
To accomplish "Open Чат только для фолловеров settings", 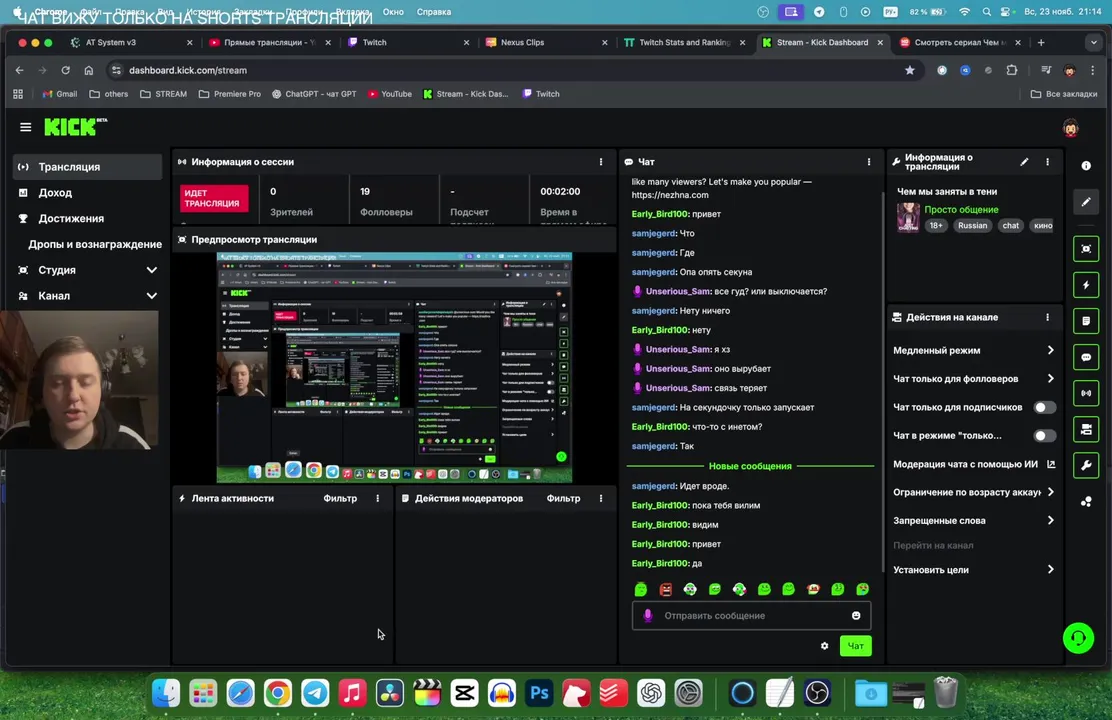I will 974,379.
